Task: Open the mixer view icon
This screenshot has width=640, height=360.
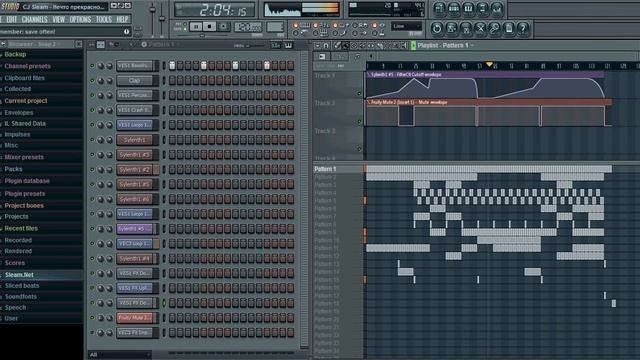Action: click(496, 8)
